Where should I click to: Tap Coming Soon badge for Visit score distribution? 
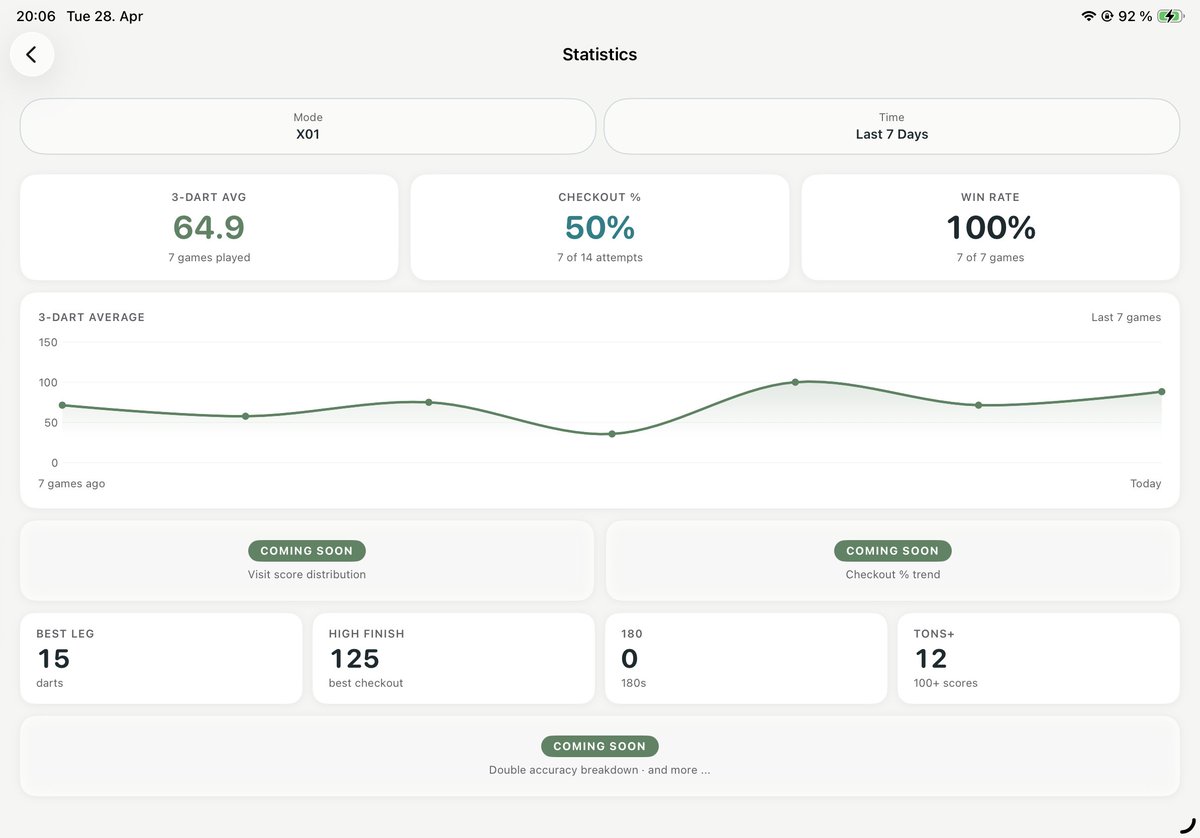coord(307,551)
